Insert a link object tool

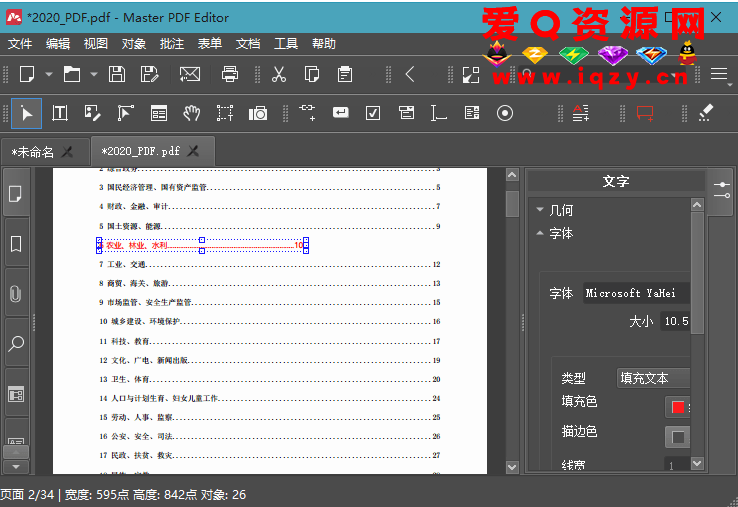tap(307, 113)
